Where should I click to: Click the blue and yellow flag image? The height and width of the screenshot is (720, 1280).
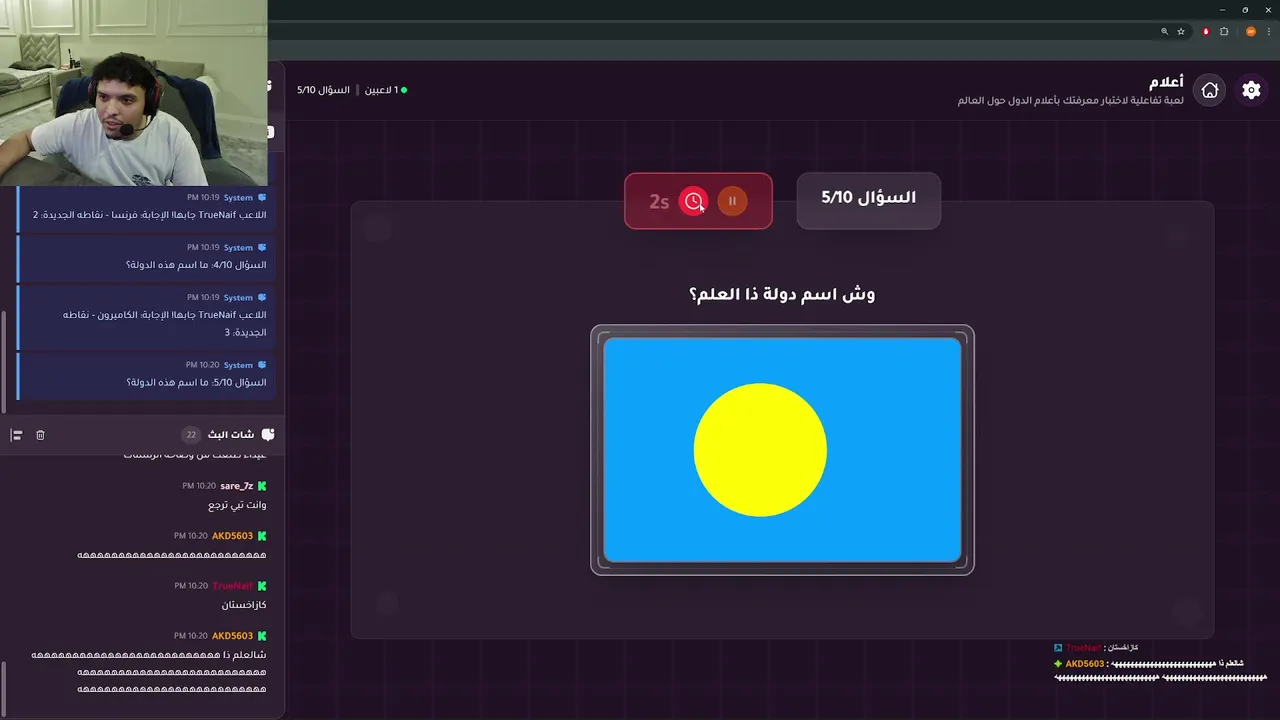[x=782, y=450]
